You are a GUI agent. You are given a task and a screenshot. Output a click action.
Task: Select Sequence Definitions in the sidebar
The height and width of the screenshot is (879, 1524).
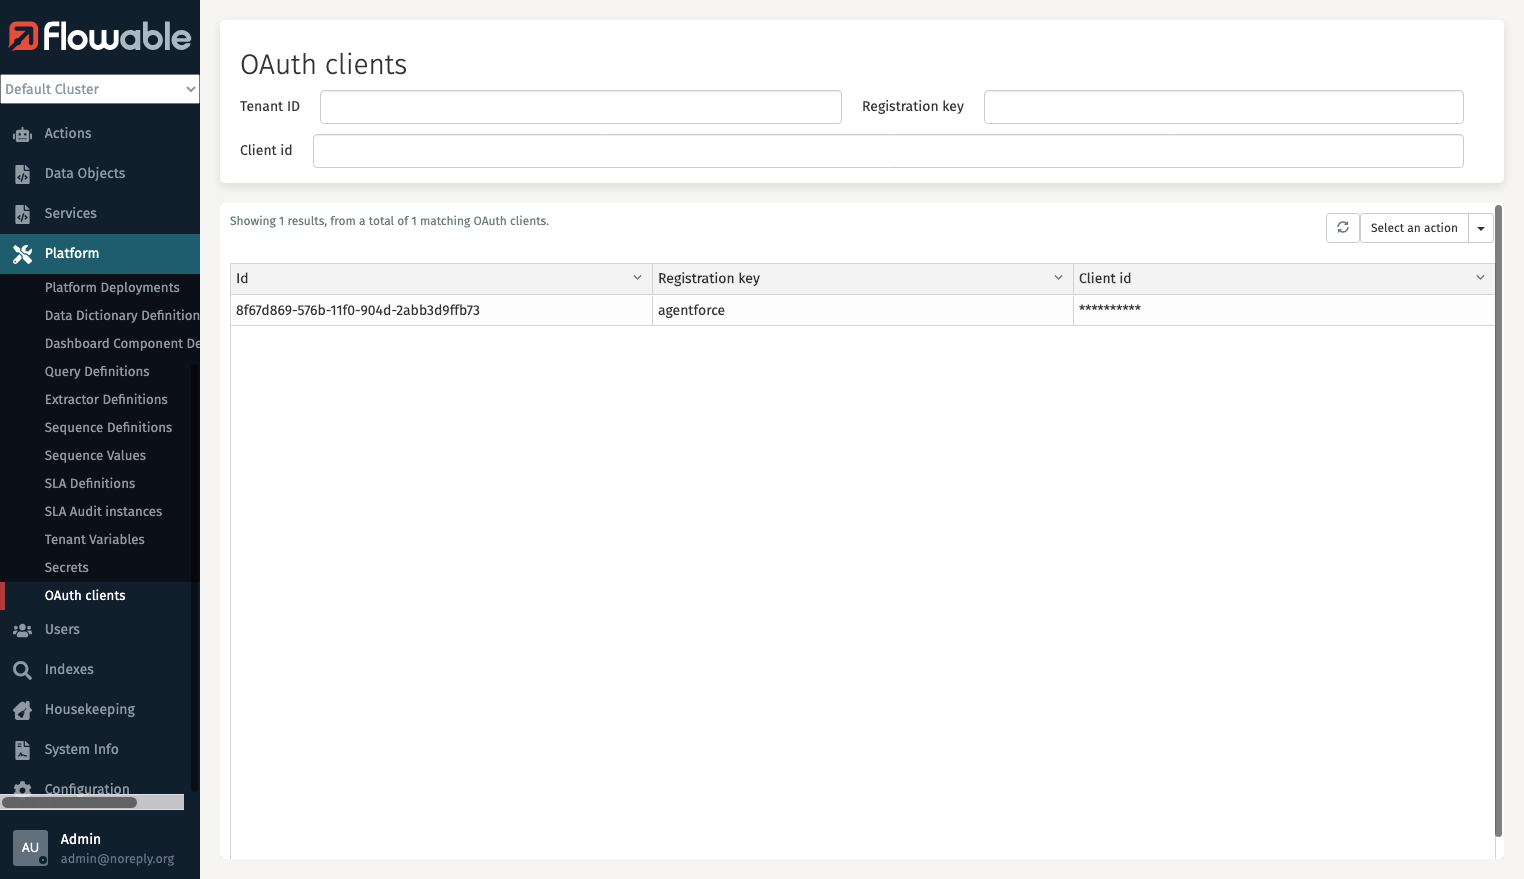pyautogui.click(x=108, y=427)
